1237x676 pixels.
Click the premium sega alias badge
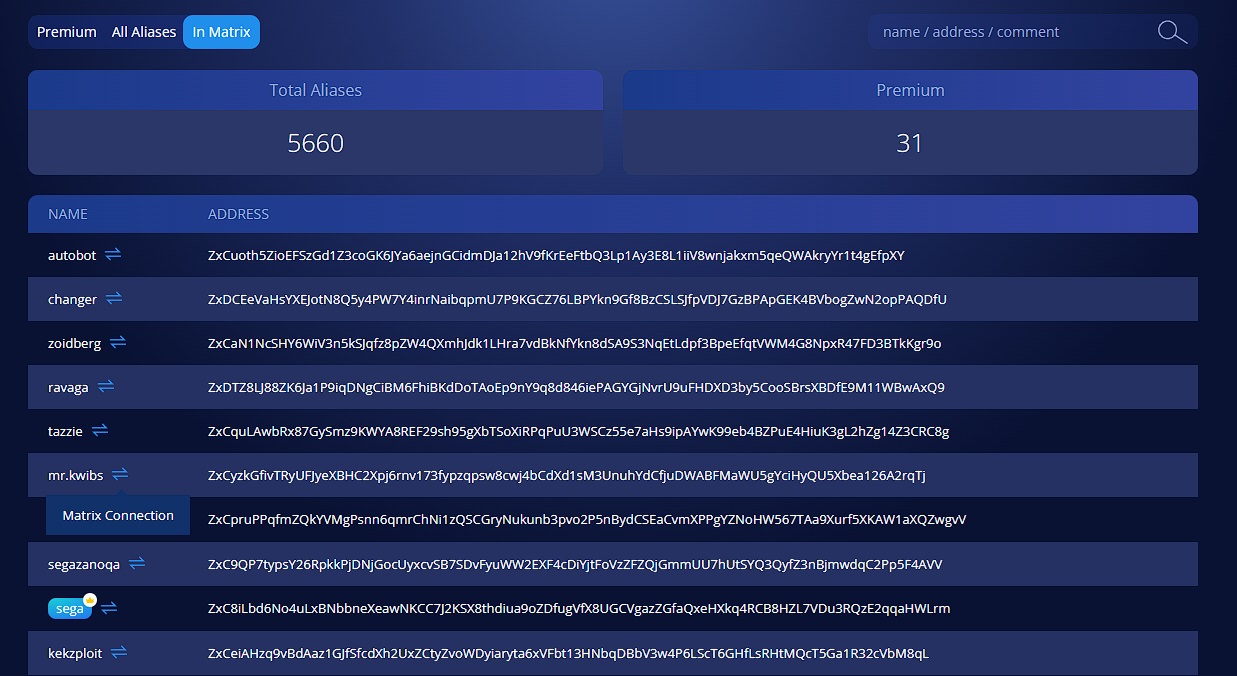[70, 609]
